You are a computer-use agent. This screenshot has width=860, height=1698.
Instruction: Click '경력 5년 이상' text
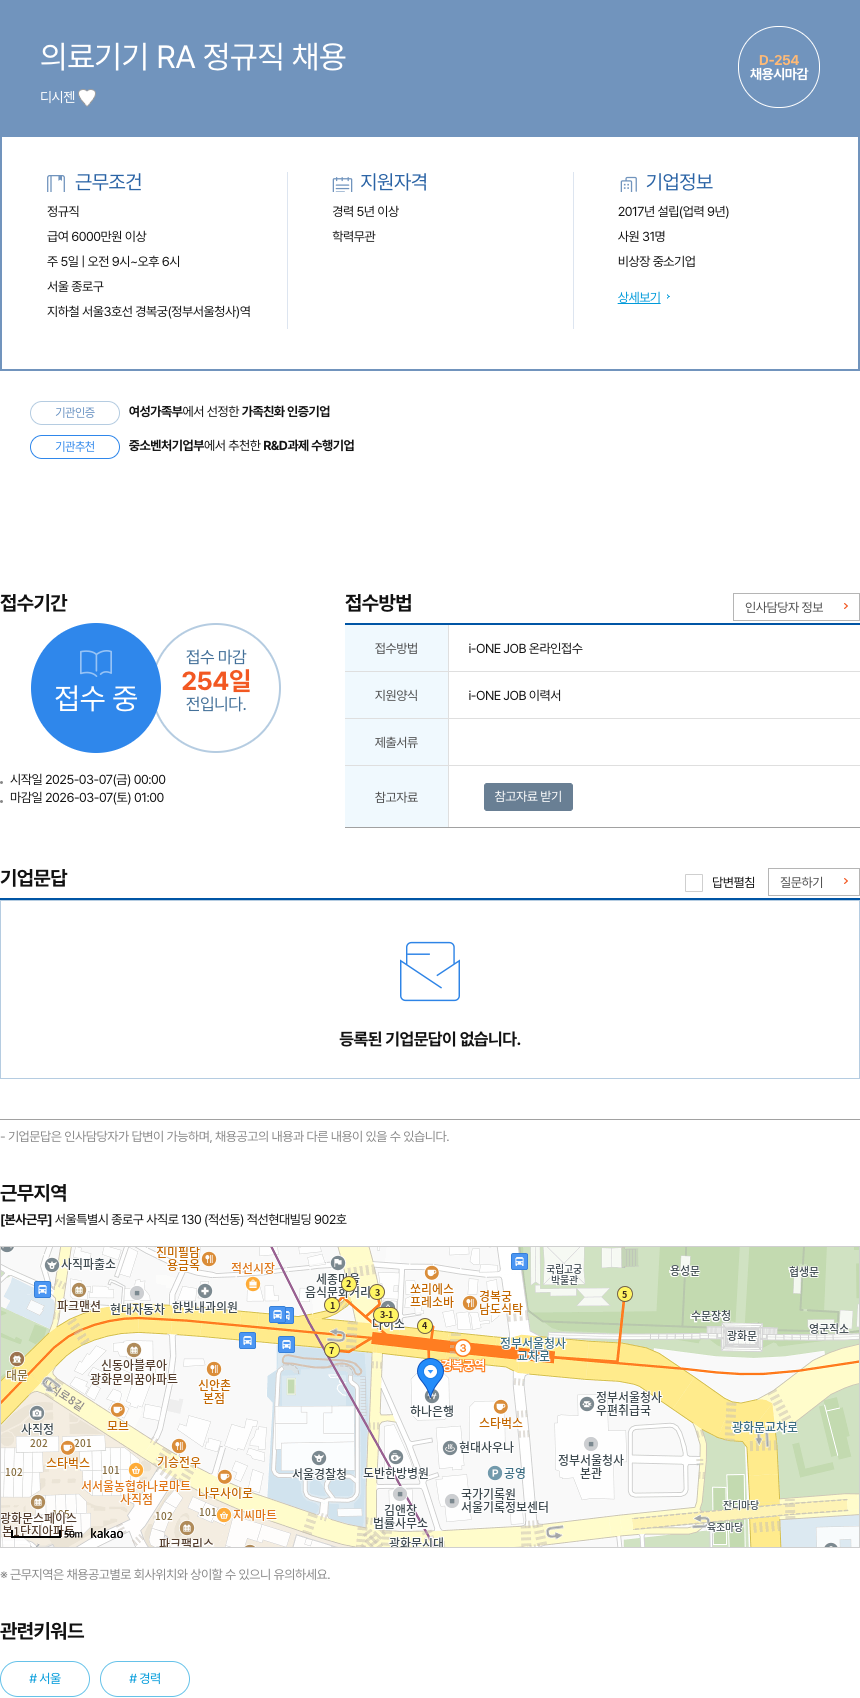(366, 211)
